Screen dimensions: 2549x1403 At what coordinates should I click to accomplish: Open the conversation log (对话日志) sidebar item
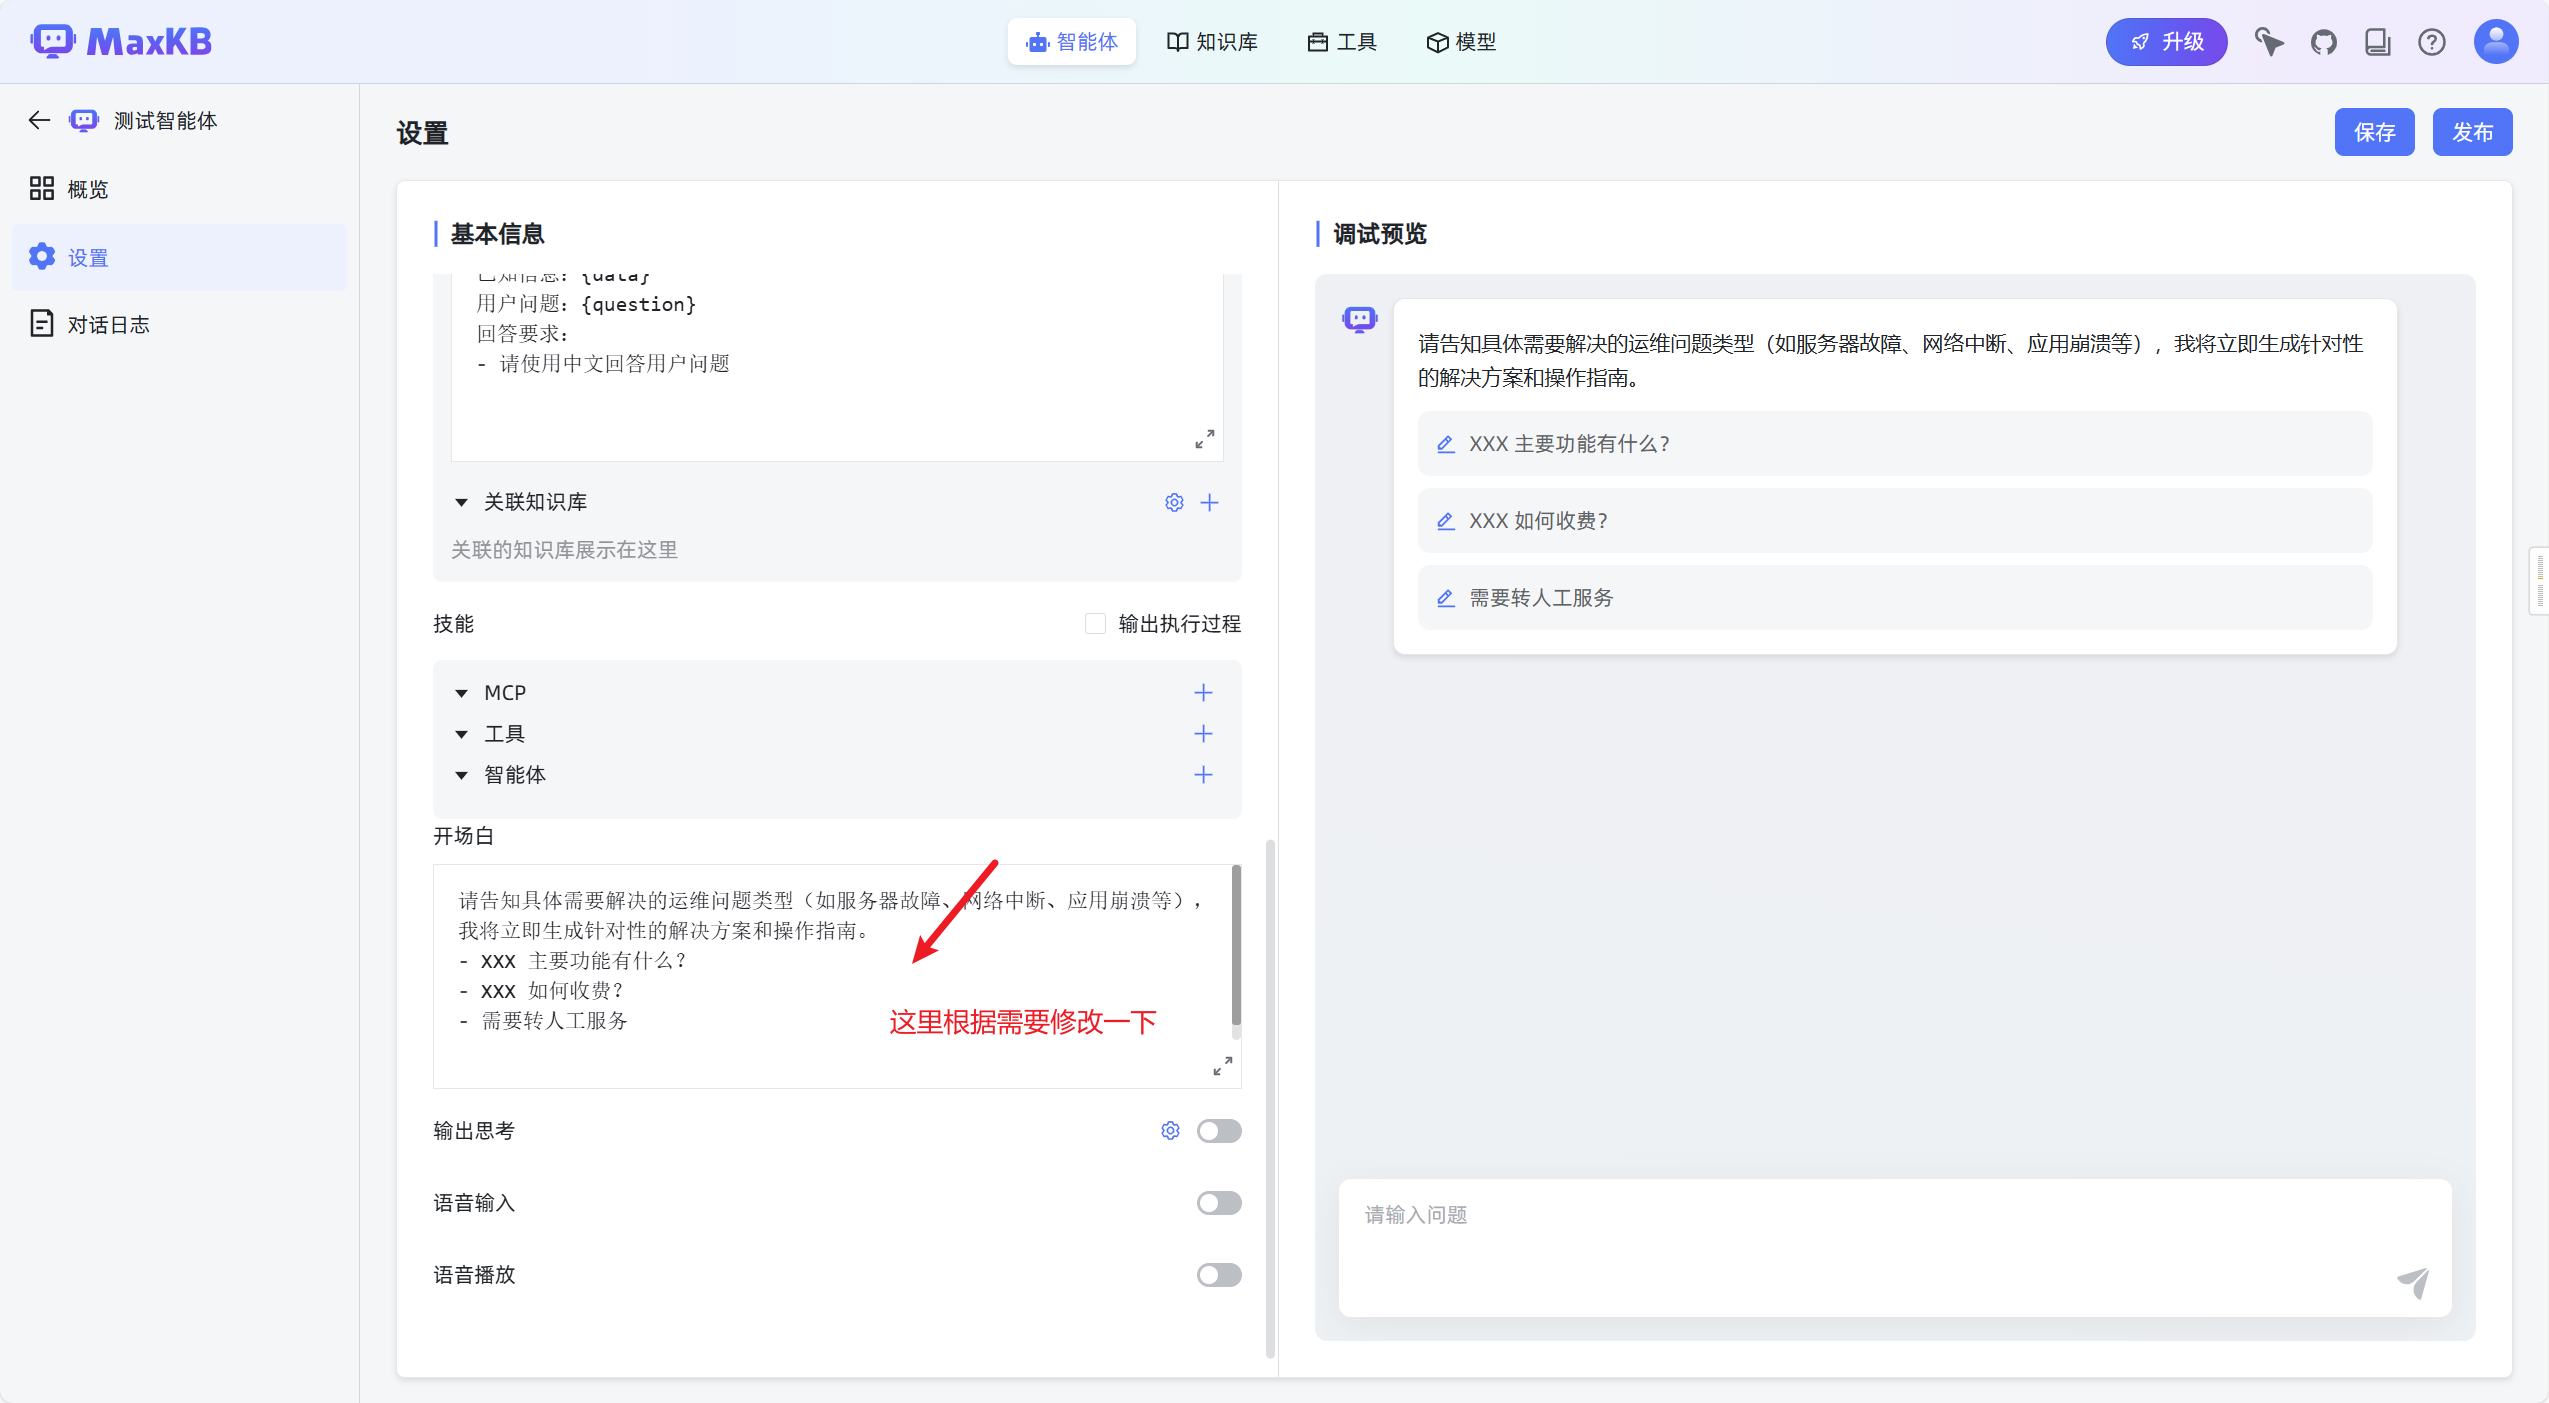coord(108,324)
